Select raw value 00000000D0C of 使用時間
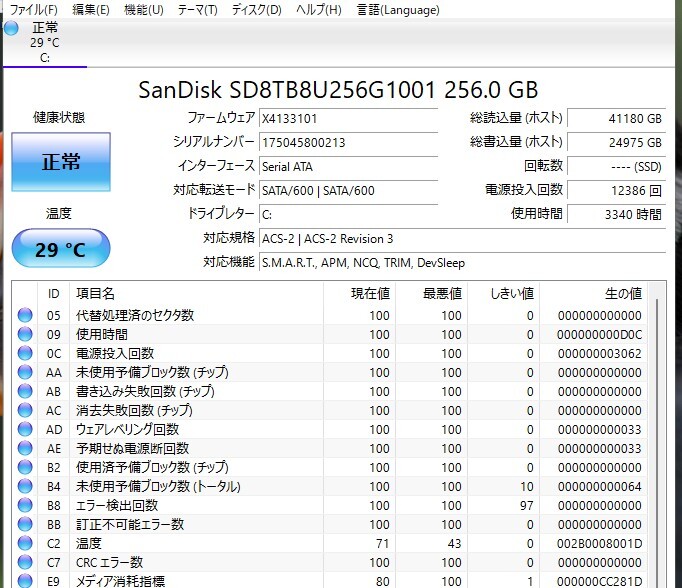 (x=599, y=334)
